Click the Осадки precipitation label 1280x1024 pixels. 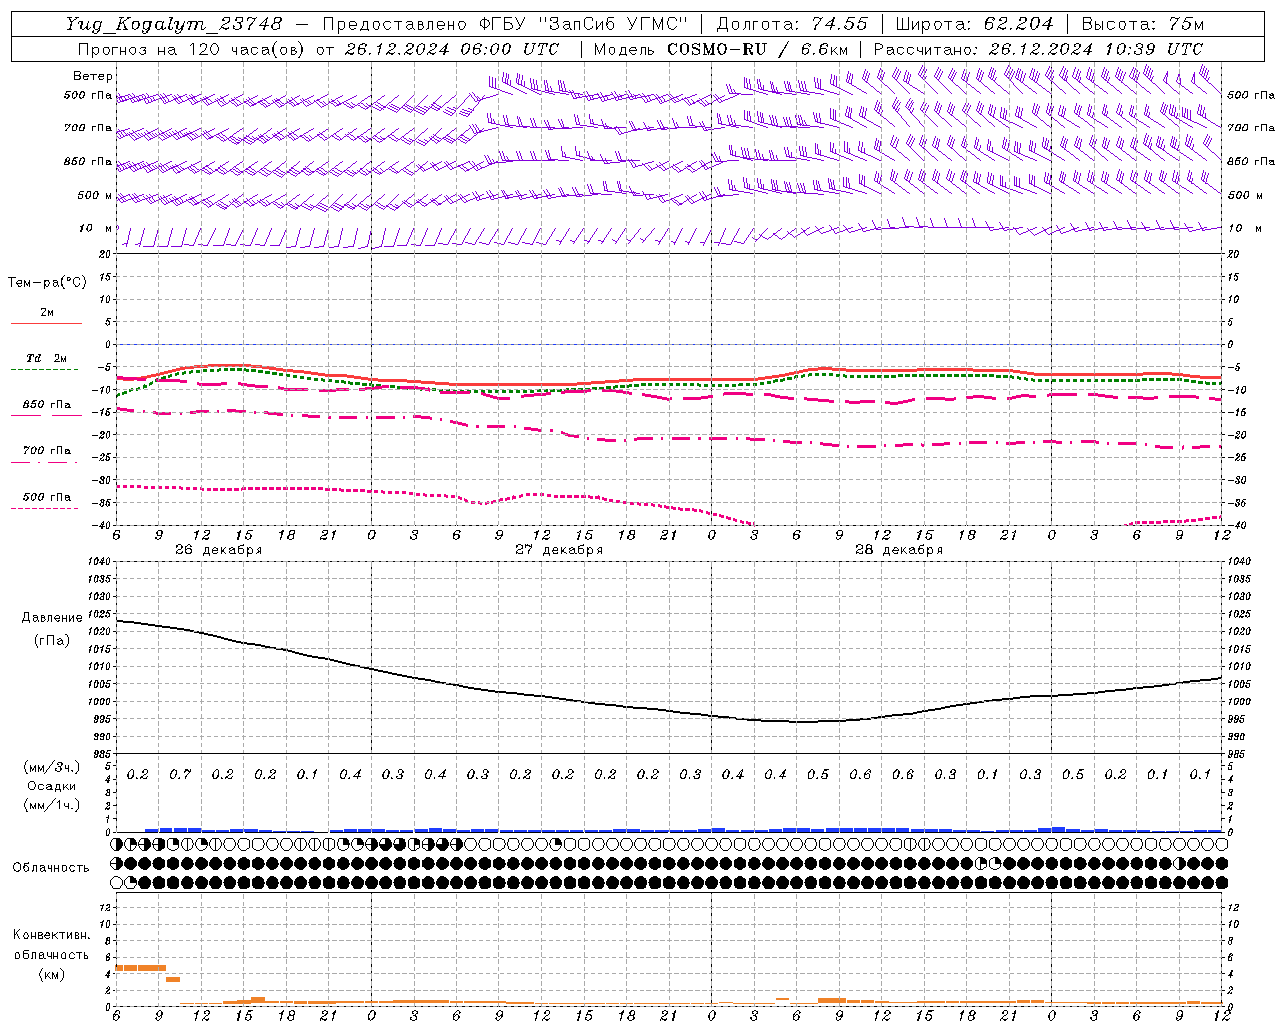point(52,786)
